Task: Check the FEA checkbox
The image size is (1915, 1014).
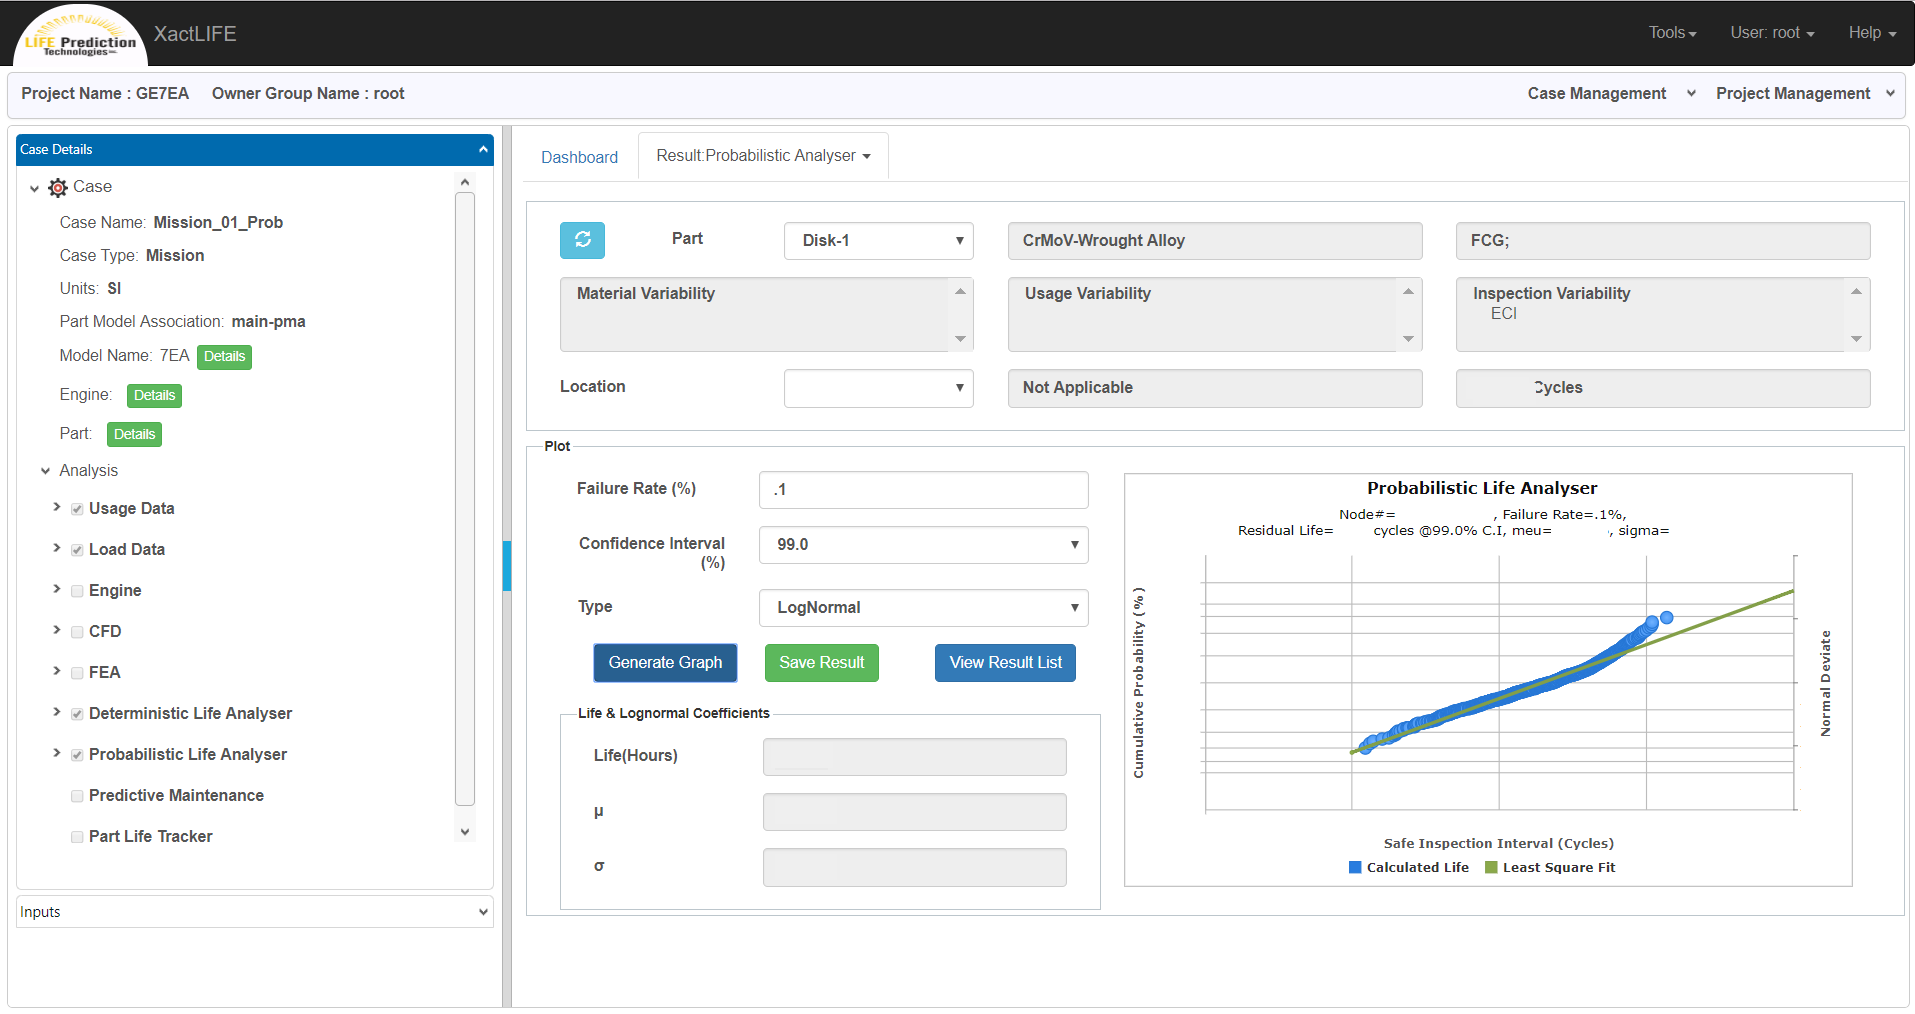Action: tap(77, 673)
